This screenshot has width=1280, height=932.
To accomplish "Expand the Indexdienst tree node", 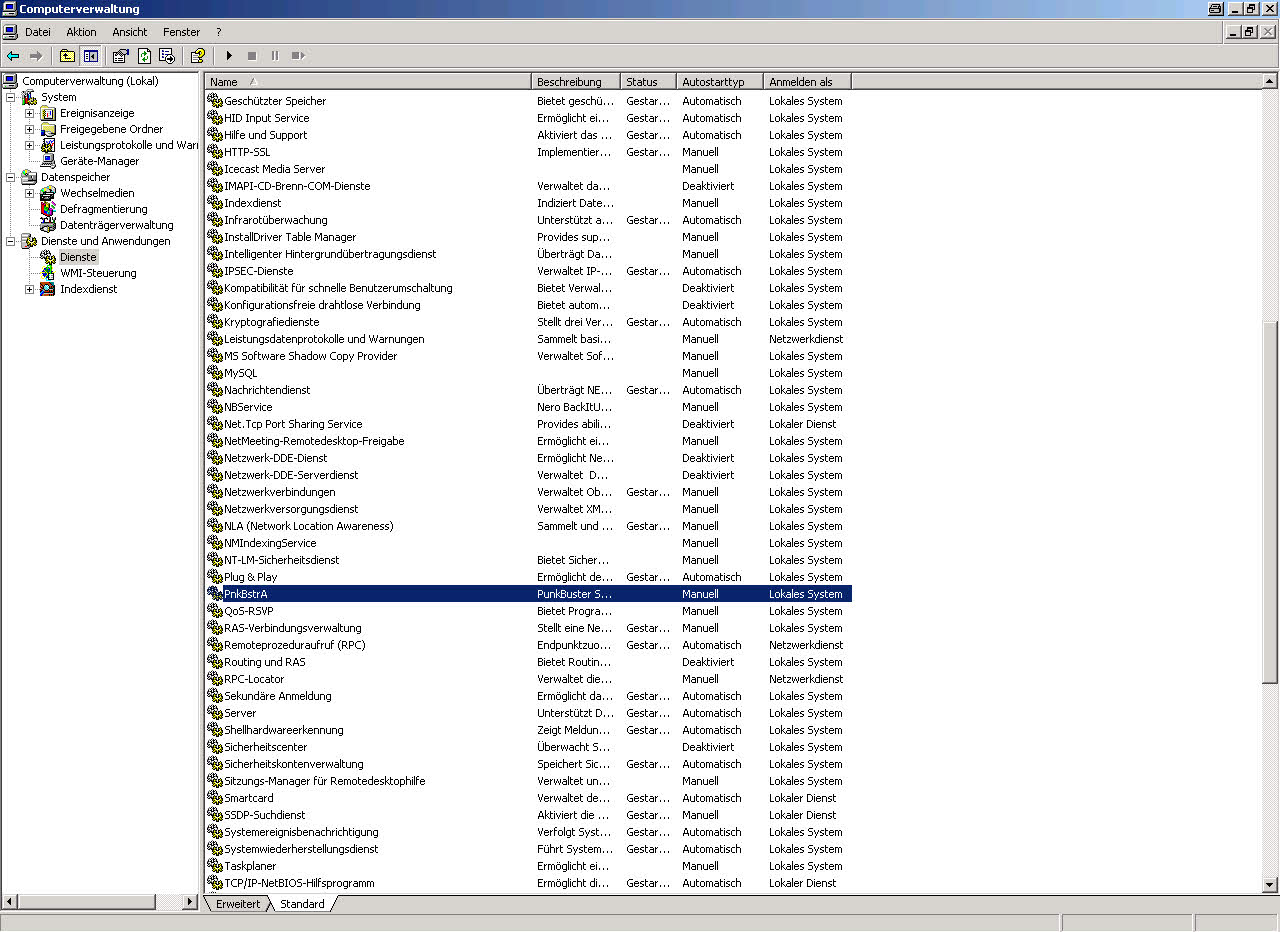I will pyautogui.click(x=30, y=289).
